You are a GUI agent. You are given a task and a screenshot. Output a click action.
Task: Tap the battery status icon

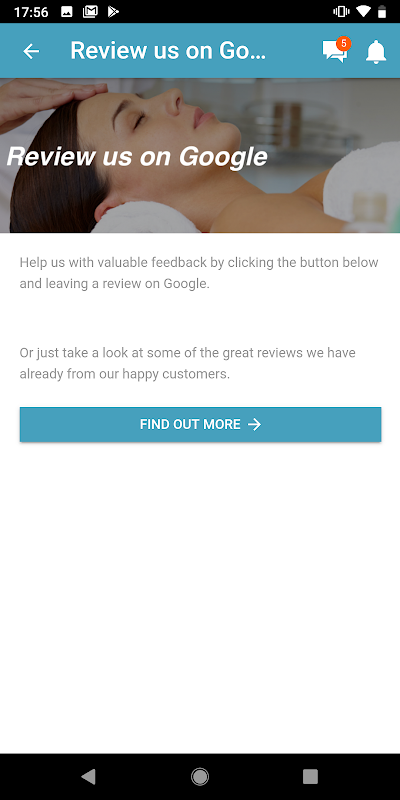382,12
